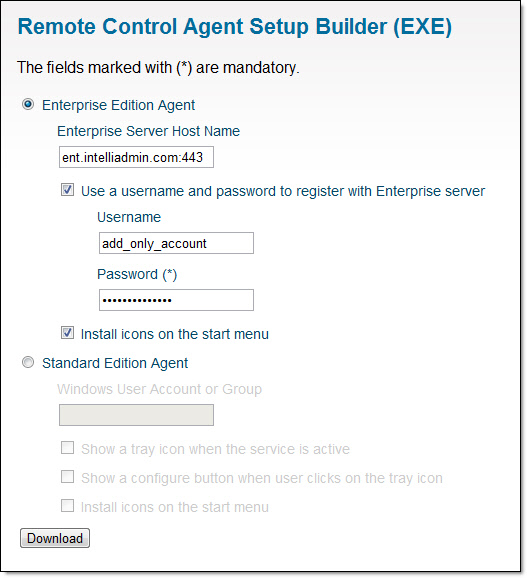
Task: Click the 'Enterprise Server Host Name' label
Action: pos(149,131)
